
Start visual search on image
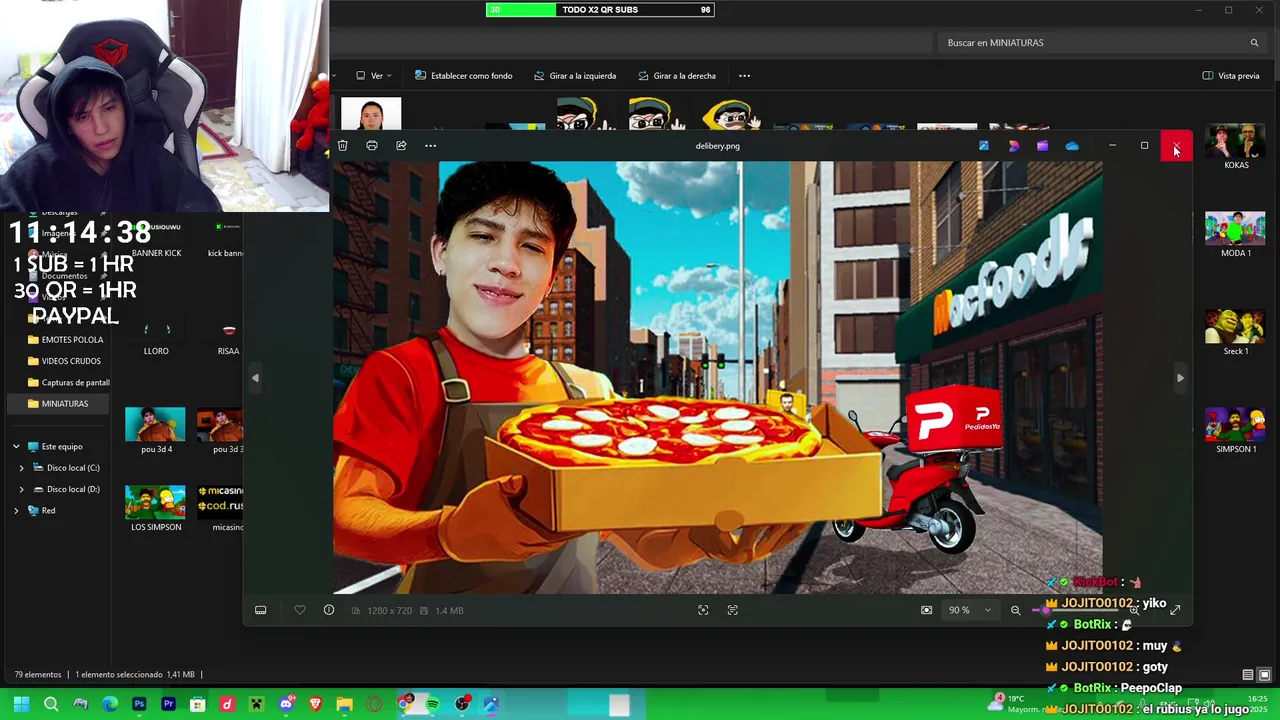point(703,610)
